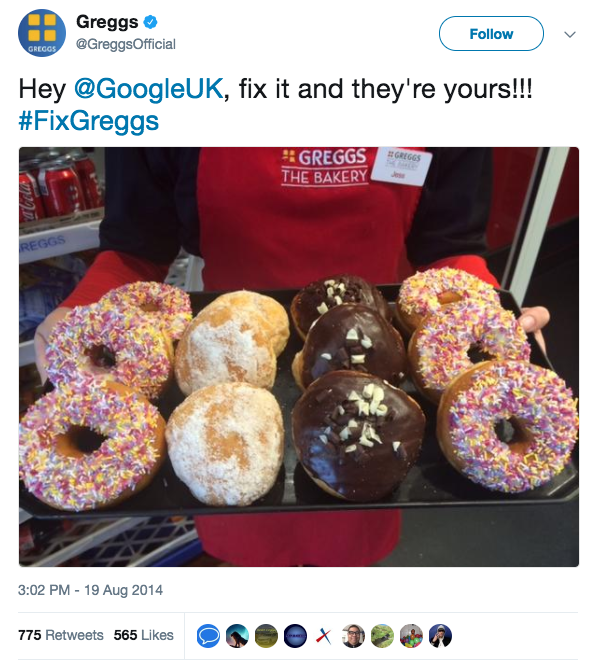Screen dimensions: 590x660
Task: Open the olive-green field avatar
Action: pos(266,635)
